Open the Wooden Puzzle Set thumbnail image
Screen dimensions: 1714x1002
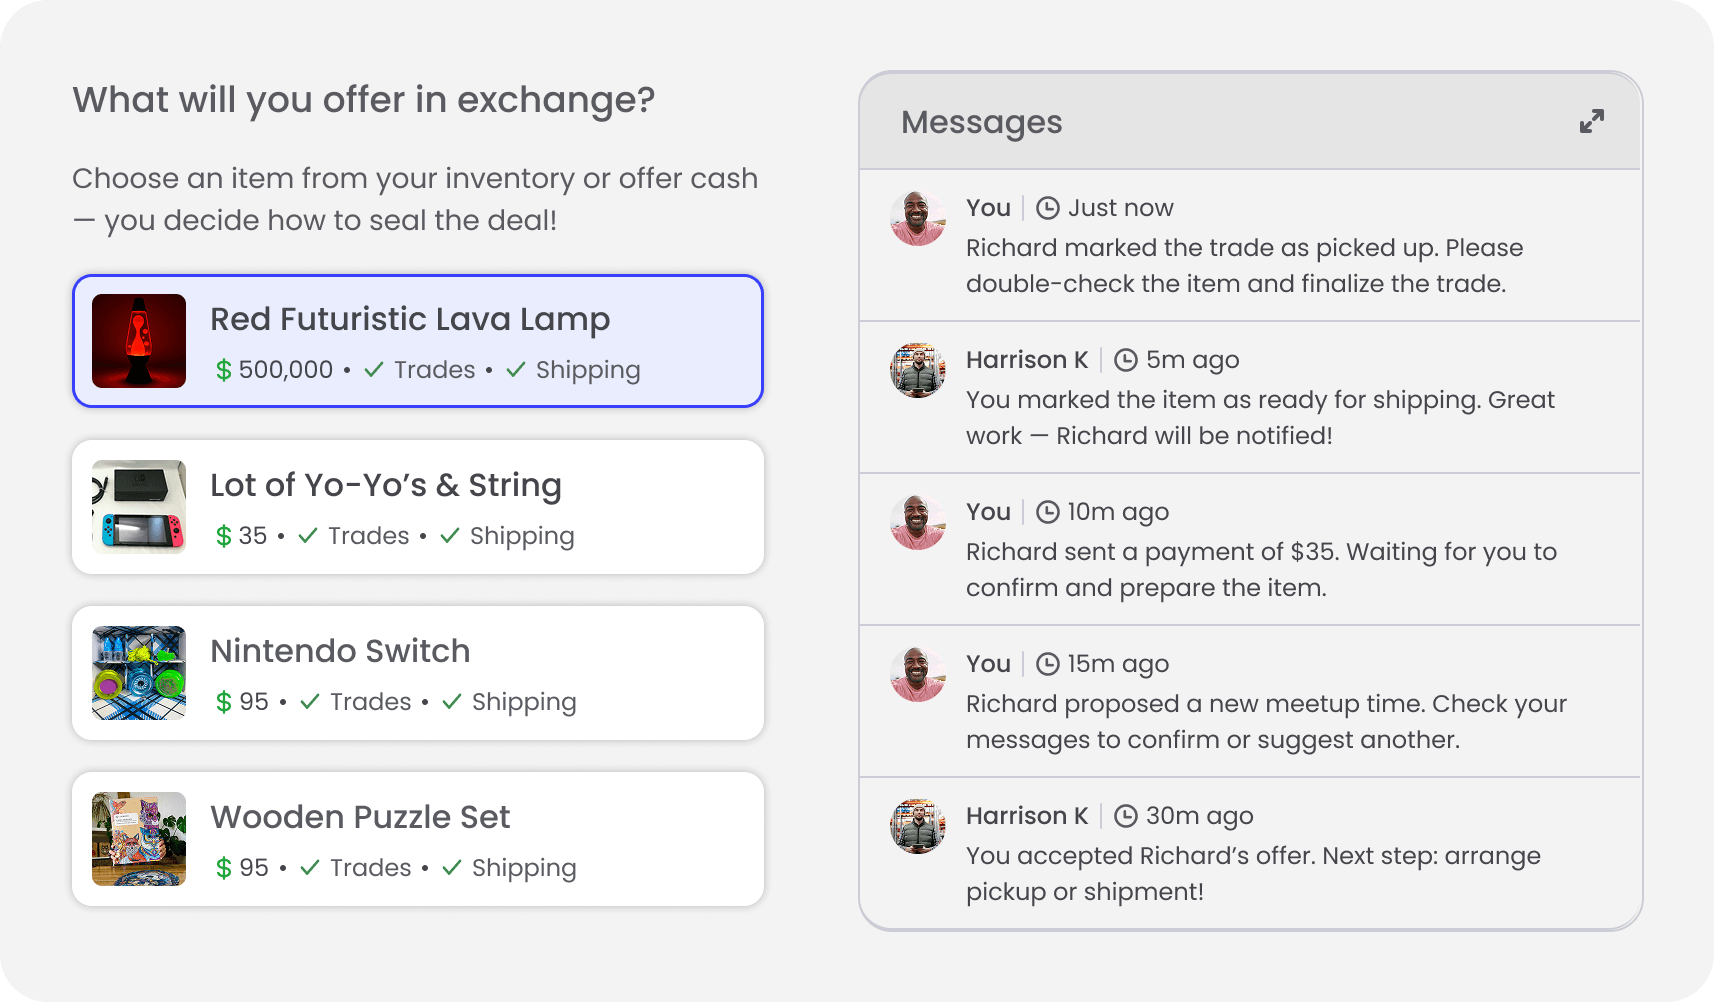pyautogui.click(x=139, y=839)
